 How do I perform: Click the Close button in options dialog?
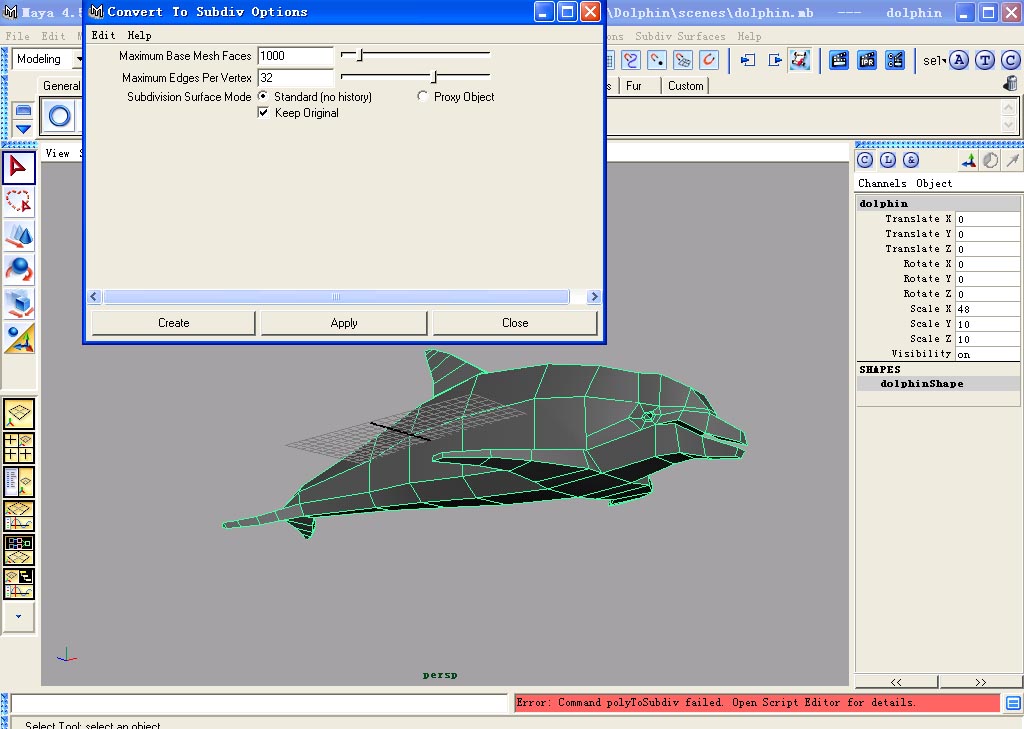point(515,323)
